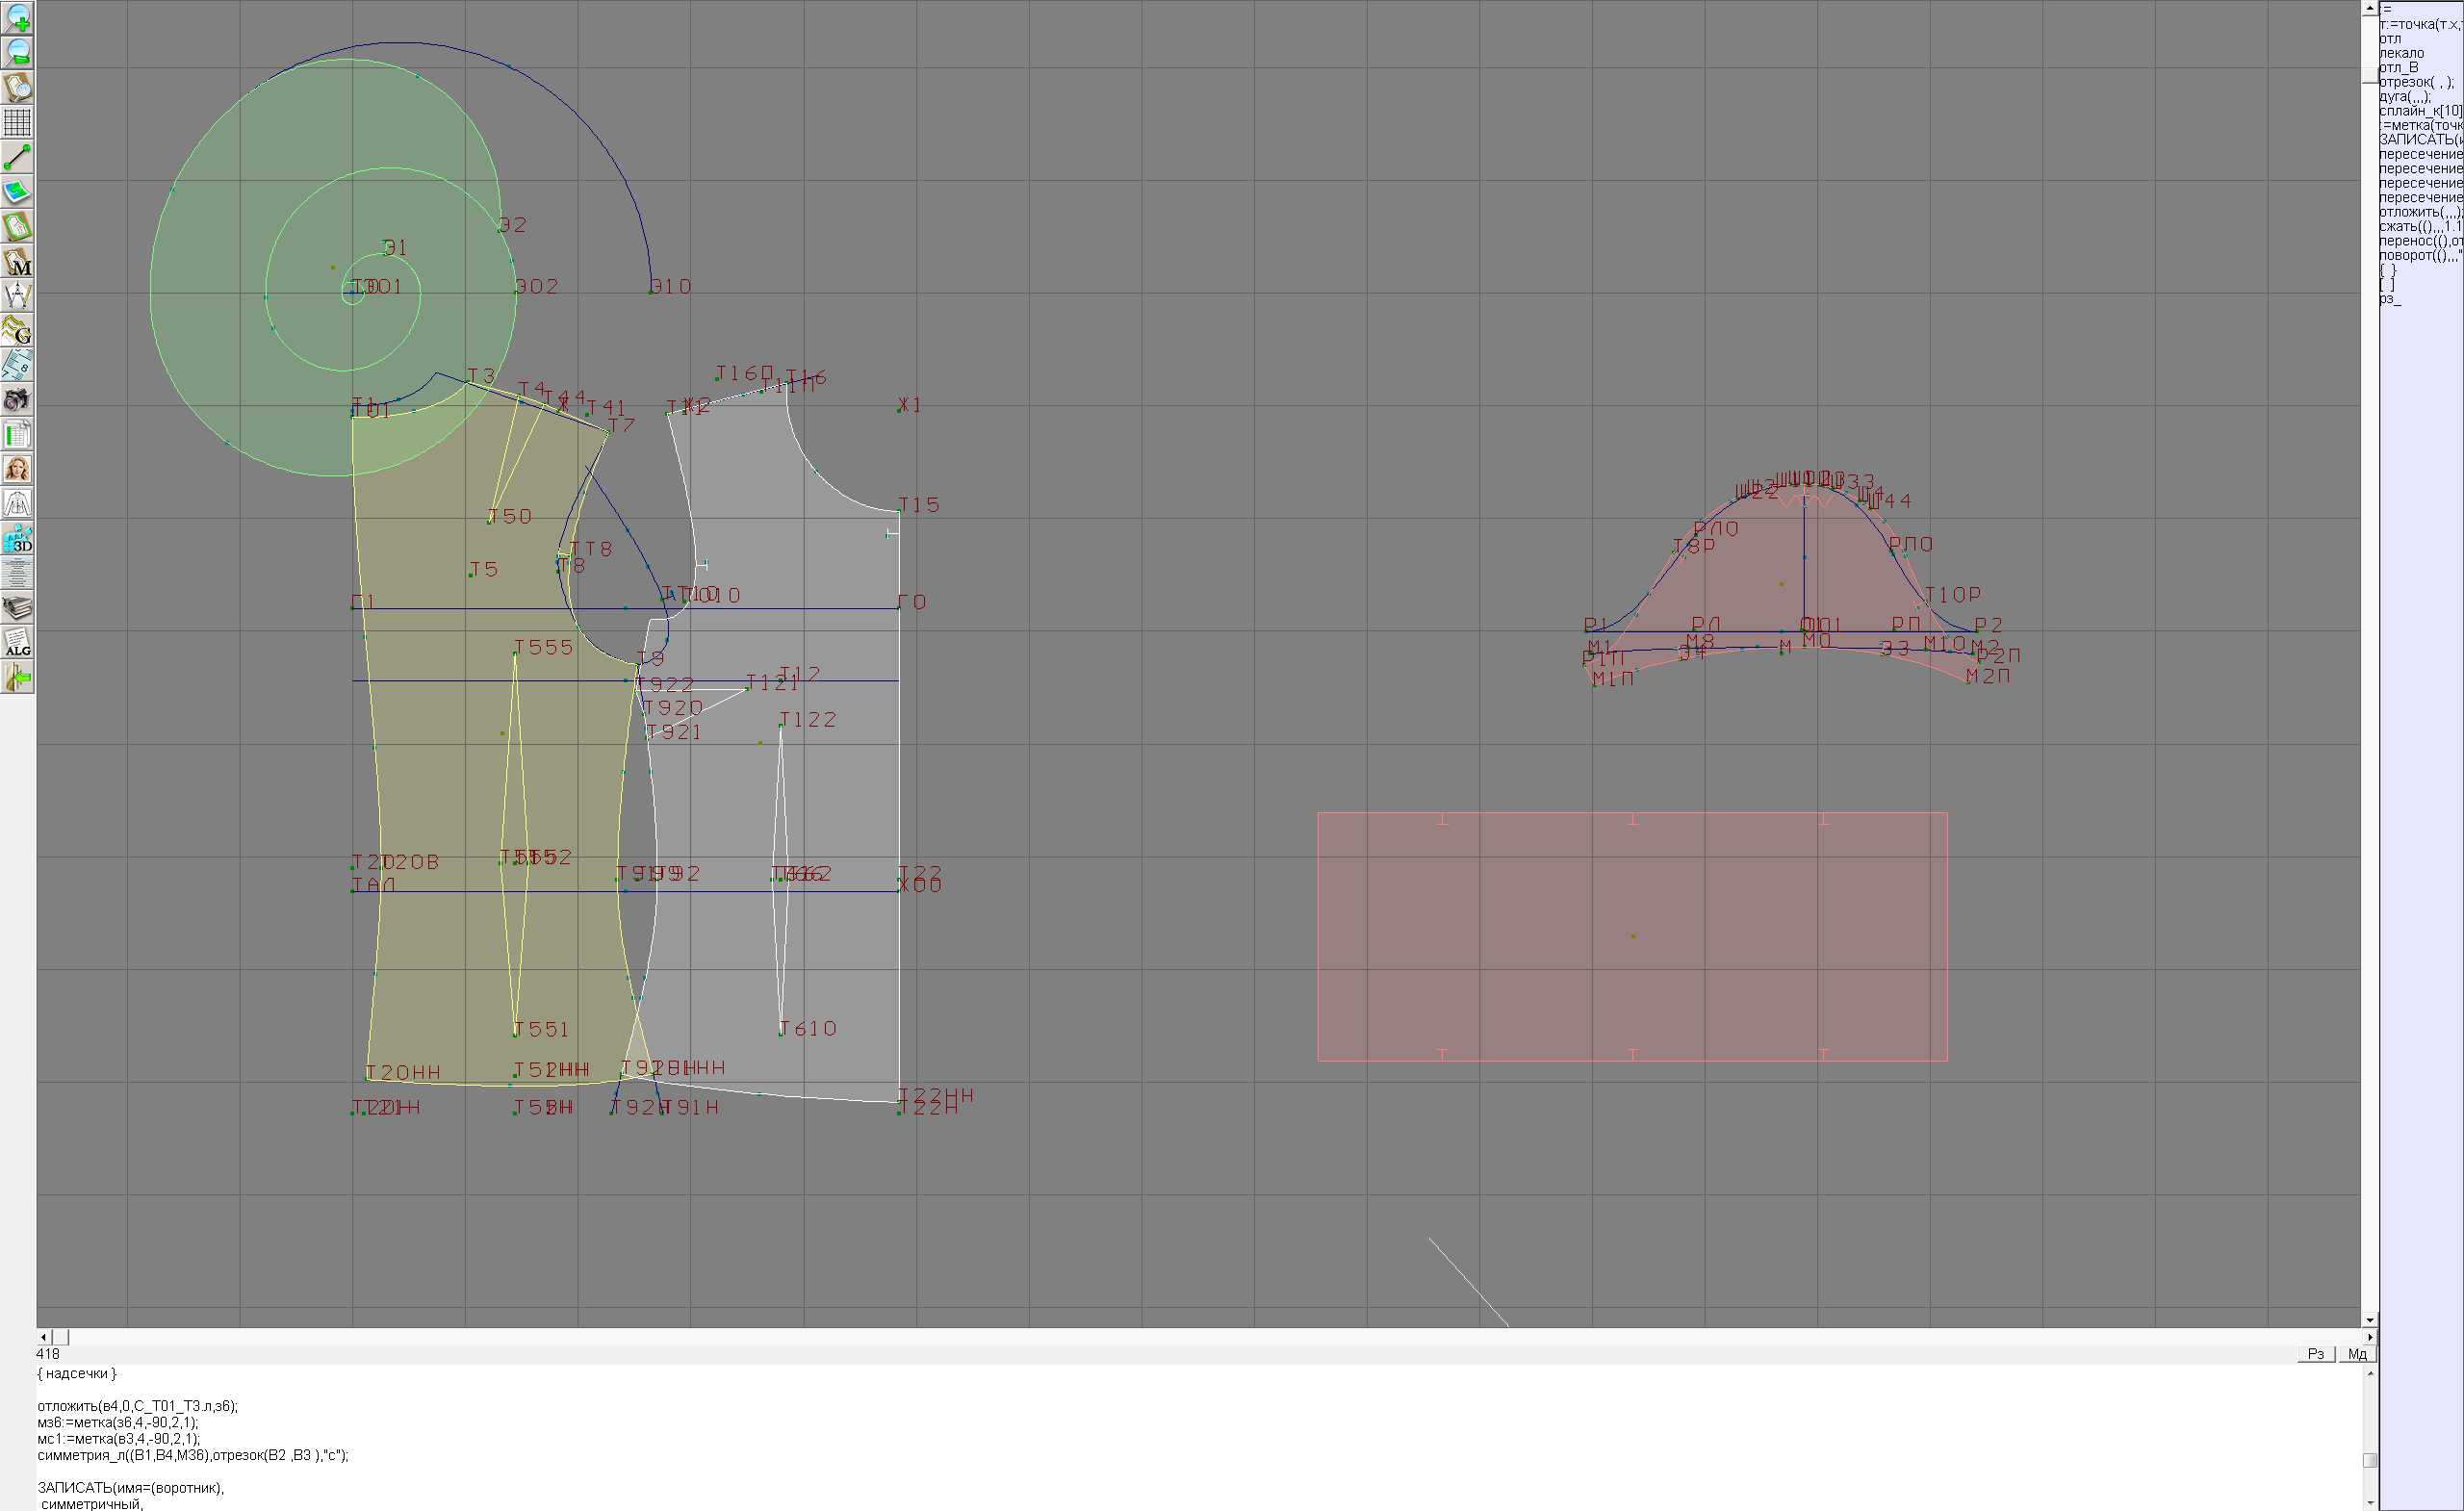Click the zoom out magnifier icon
2464x1511 pixels.
(x=17, y=52)
